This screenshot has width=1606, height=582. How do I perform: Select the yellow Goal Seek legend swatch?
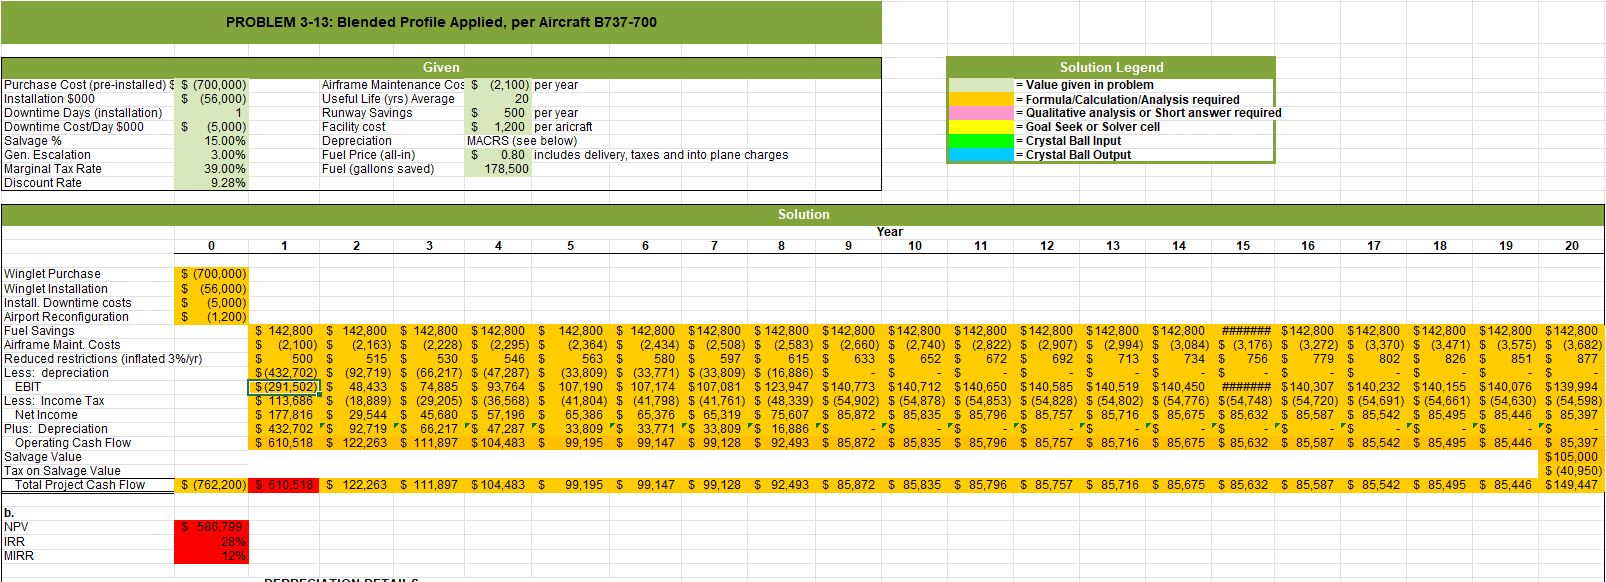pyautogui.click(x=981, y=127)
